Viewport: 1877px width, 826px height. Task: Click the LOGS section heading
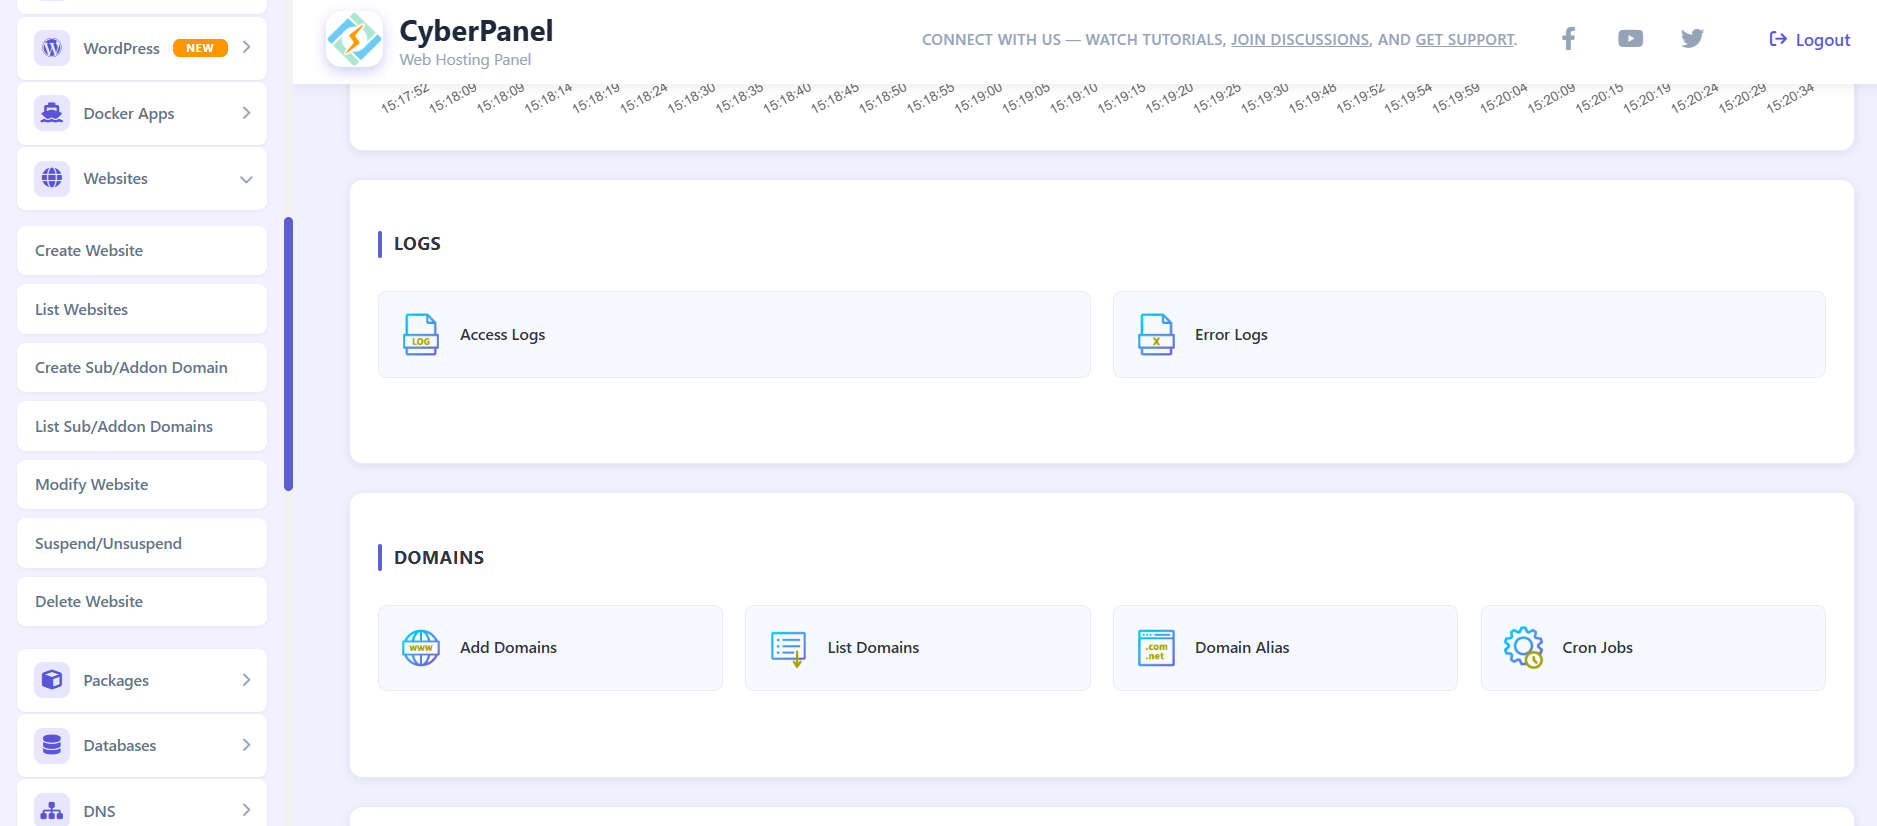point(417,244)
